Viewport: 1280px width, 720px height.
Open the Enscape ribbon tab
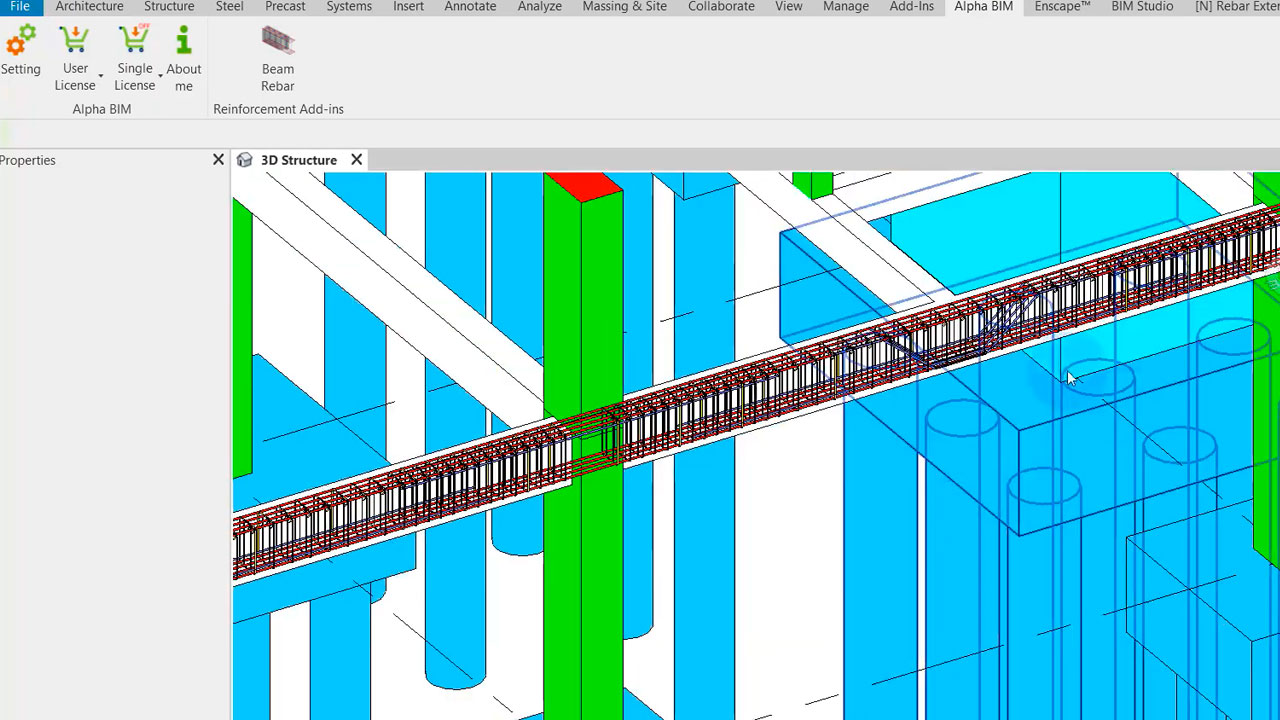pyautogui.click(x=1062, y=7)
